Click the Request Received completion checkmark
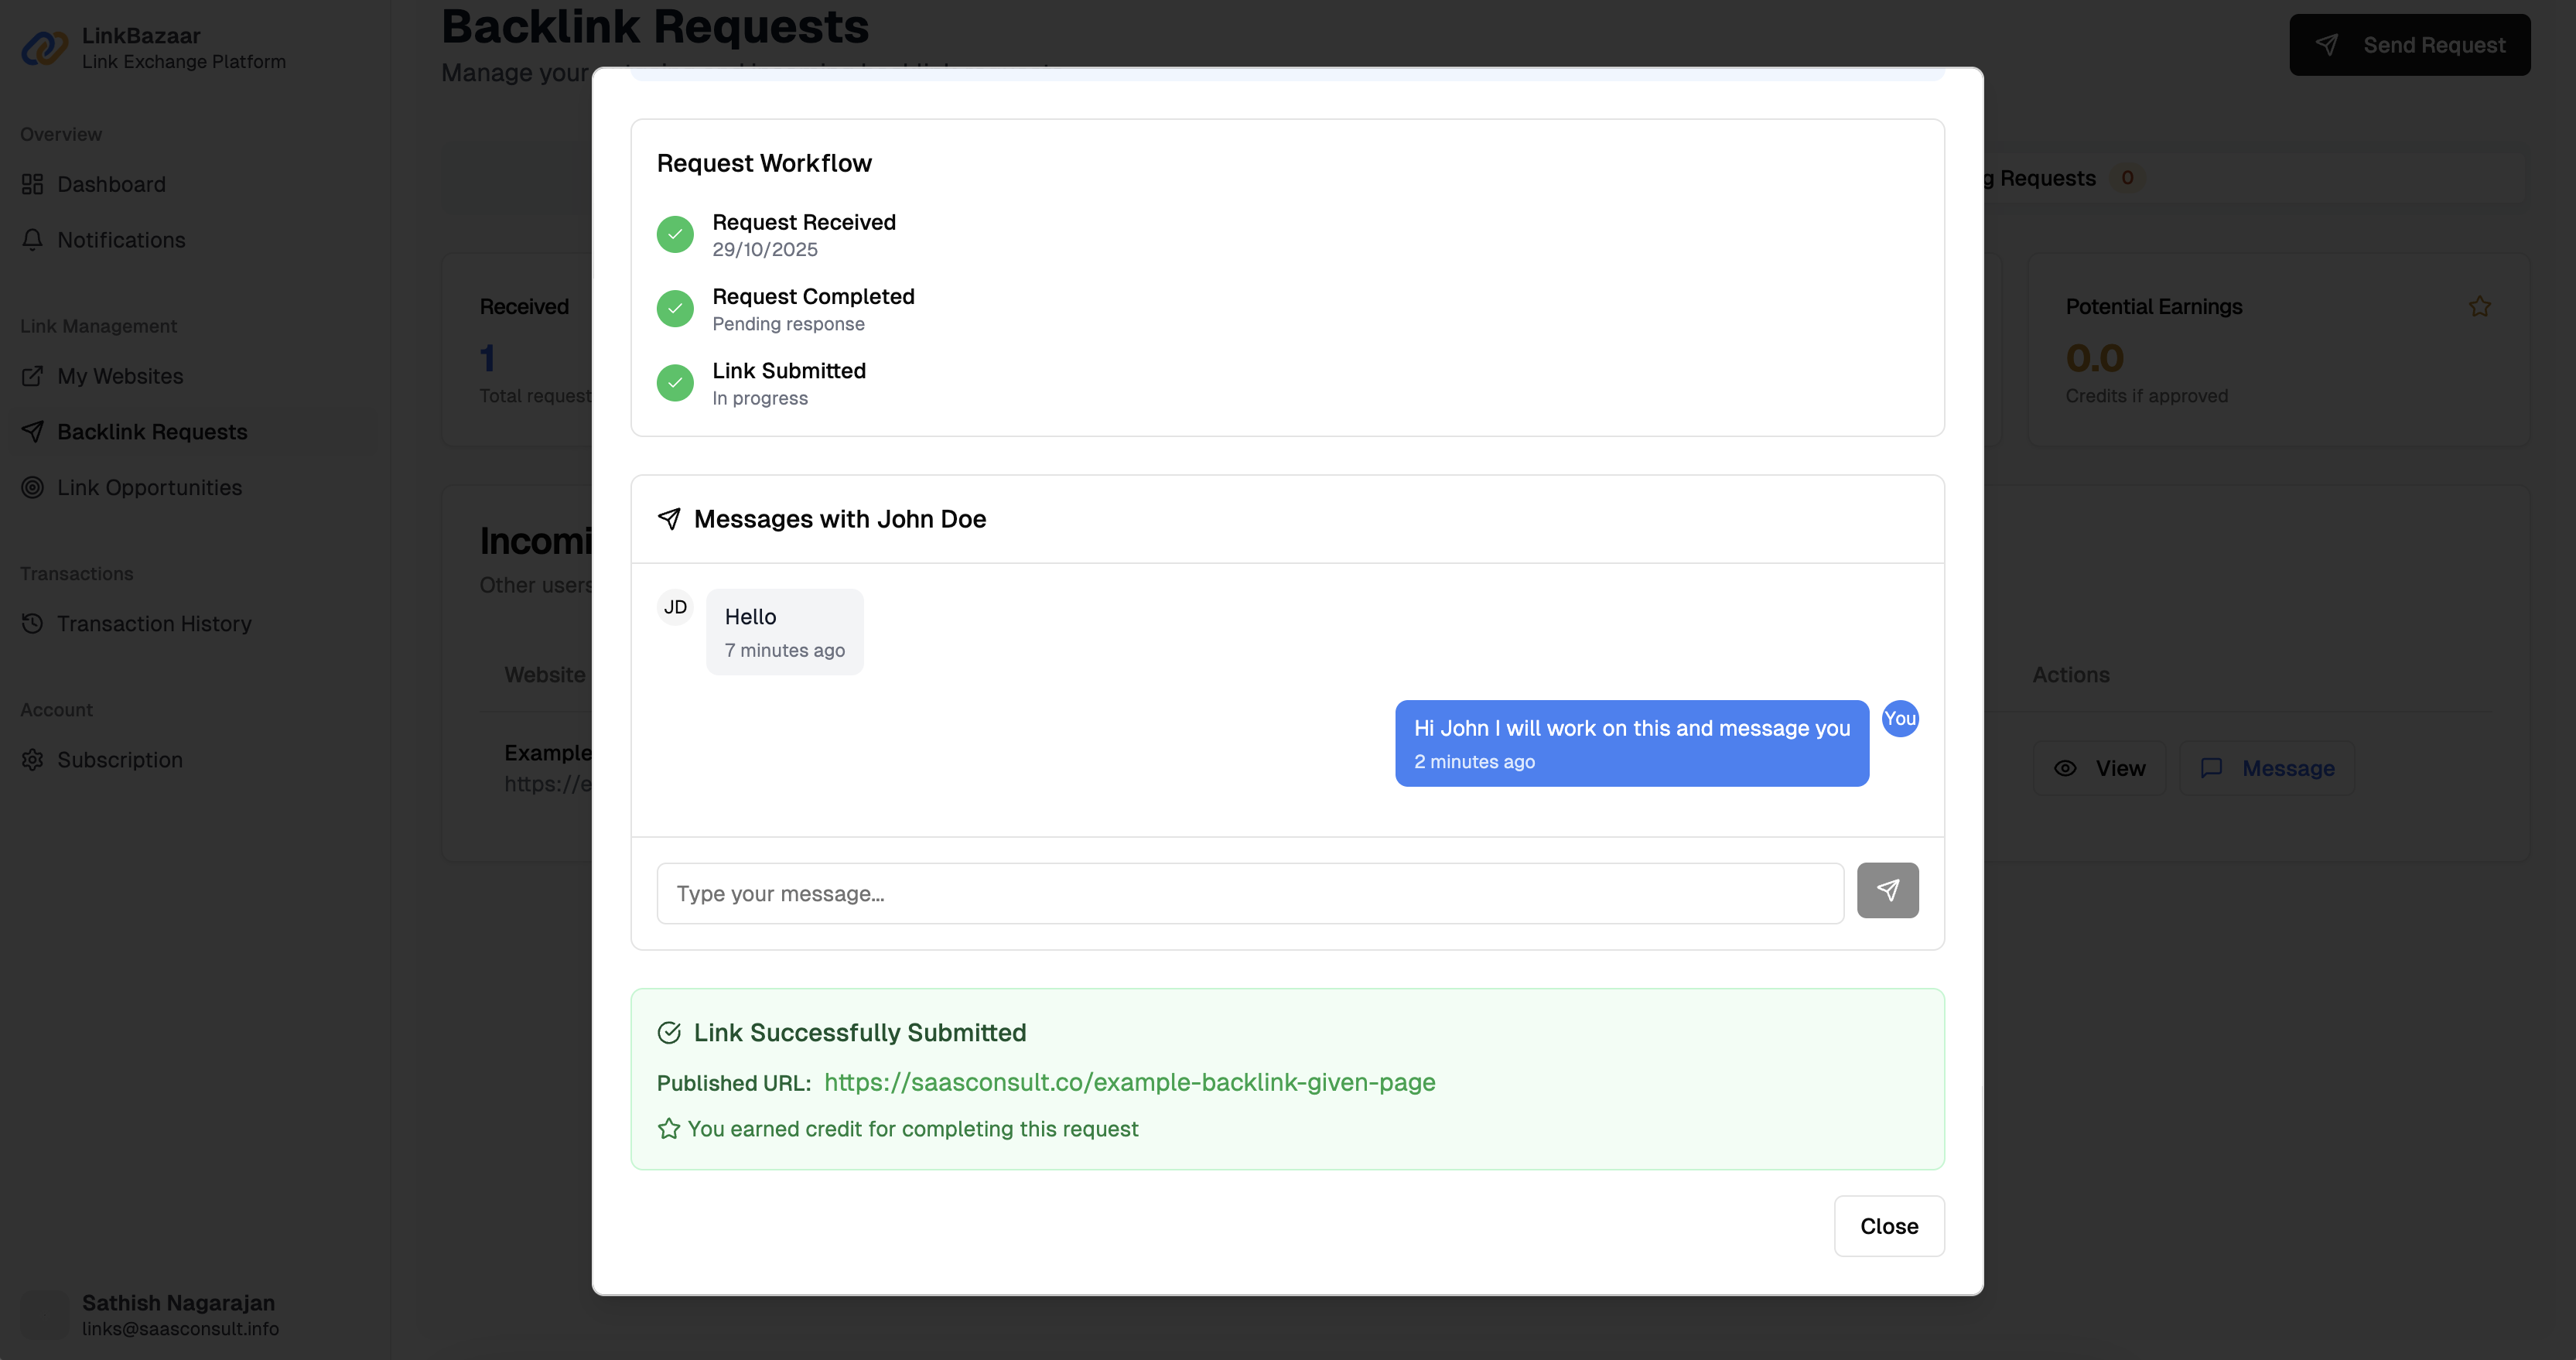 coord(675,234)
